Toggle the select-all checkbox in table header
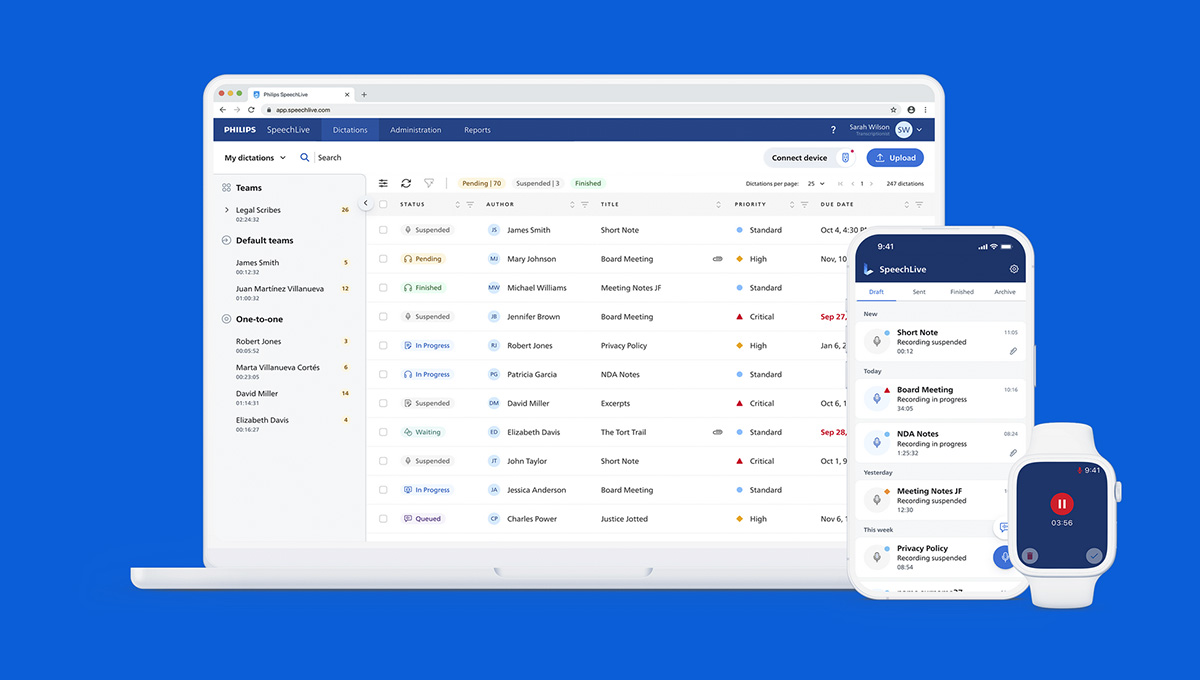The width and height of the screenshot is (1200, 680). 383,204
